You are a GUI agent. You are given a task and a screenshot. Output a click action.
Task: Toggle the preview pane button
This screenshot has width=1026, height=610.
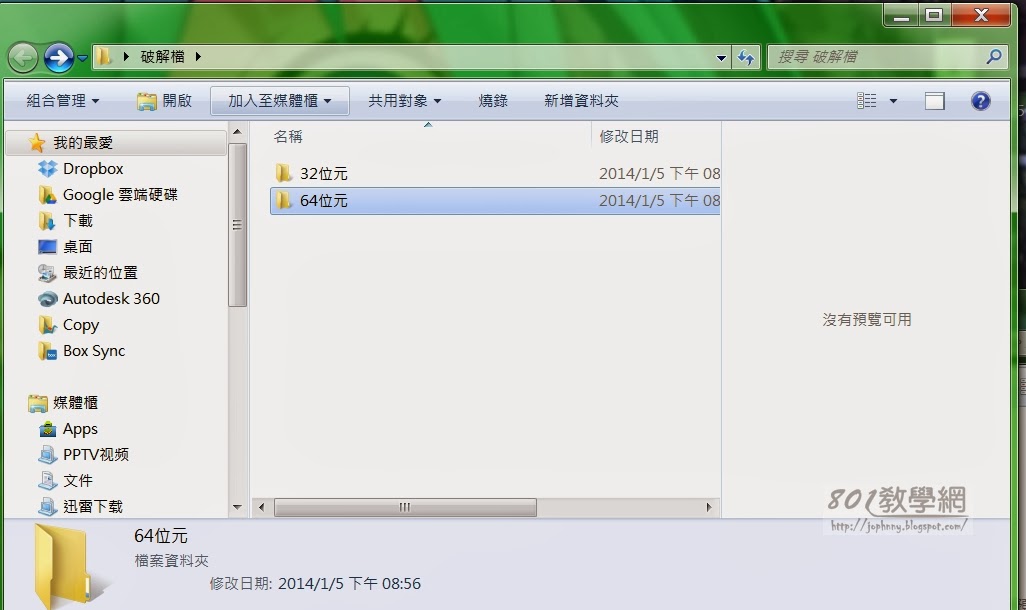coord(934,101)
